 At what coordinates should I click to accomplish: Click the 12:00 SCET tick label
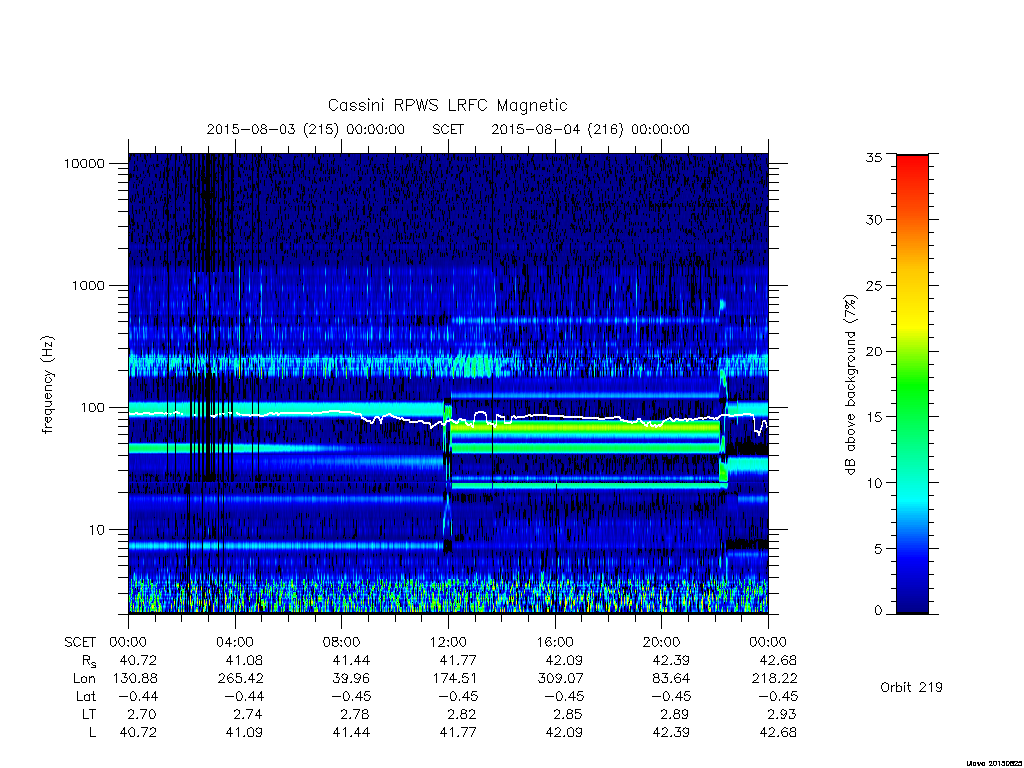[448, 642]
